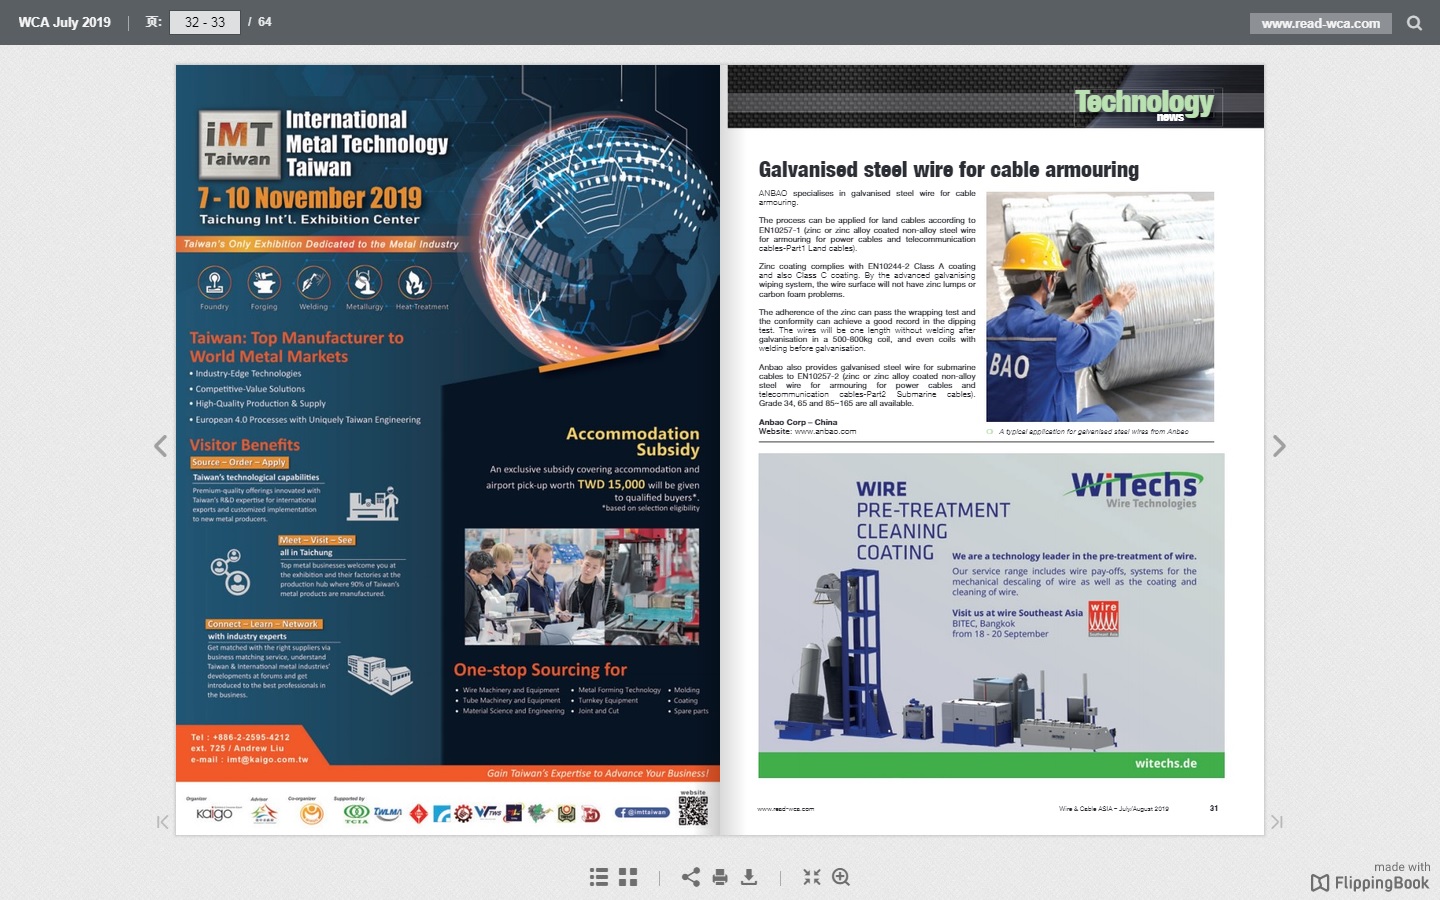
Task: Click the wire Southeast Asia badge
Action: [1103, 619]
